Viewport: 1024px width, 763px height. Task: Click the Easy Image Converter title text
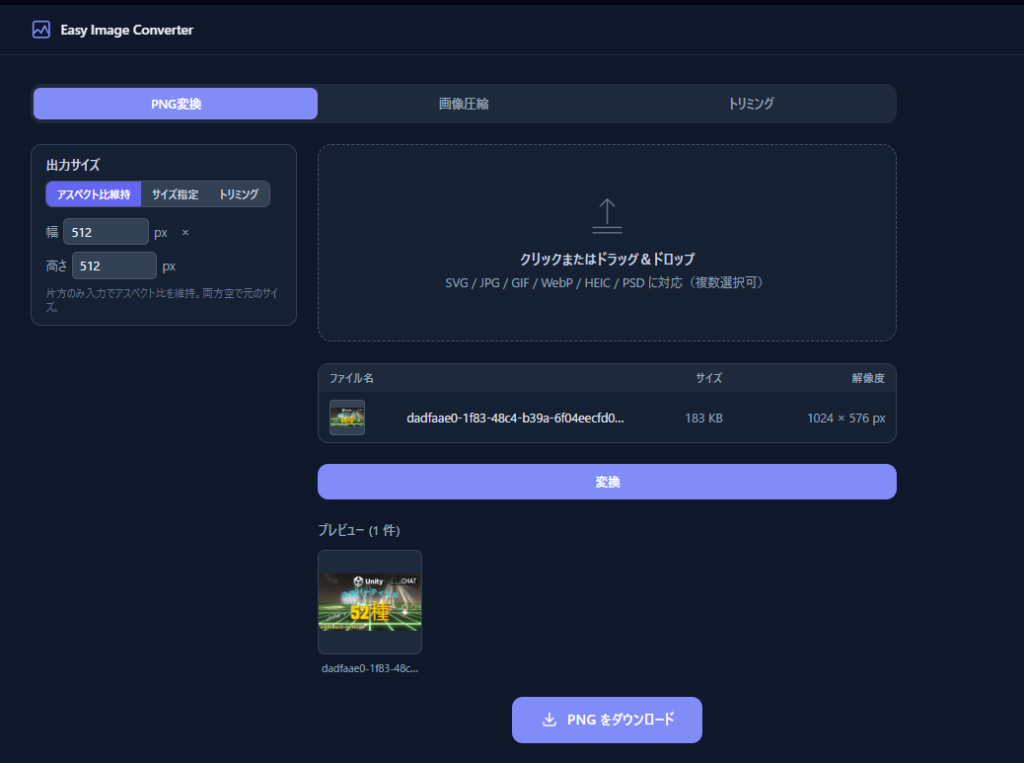pyautogui.click(x=127, y=30)
